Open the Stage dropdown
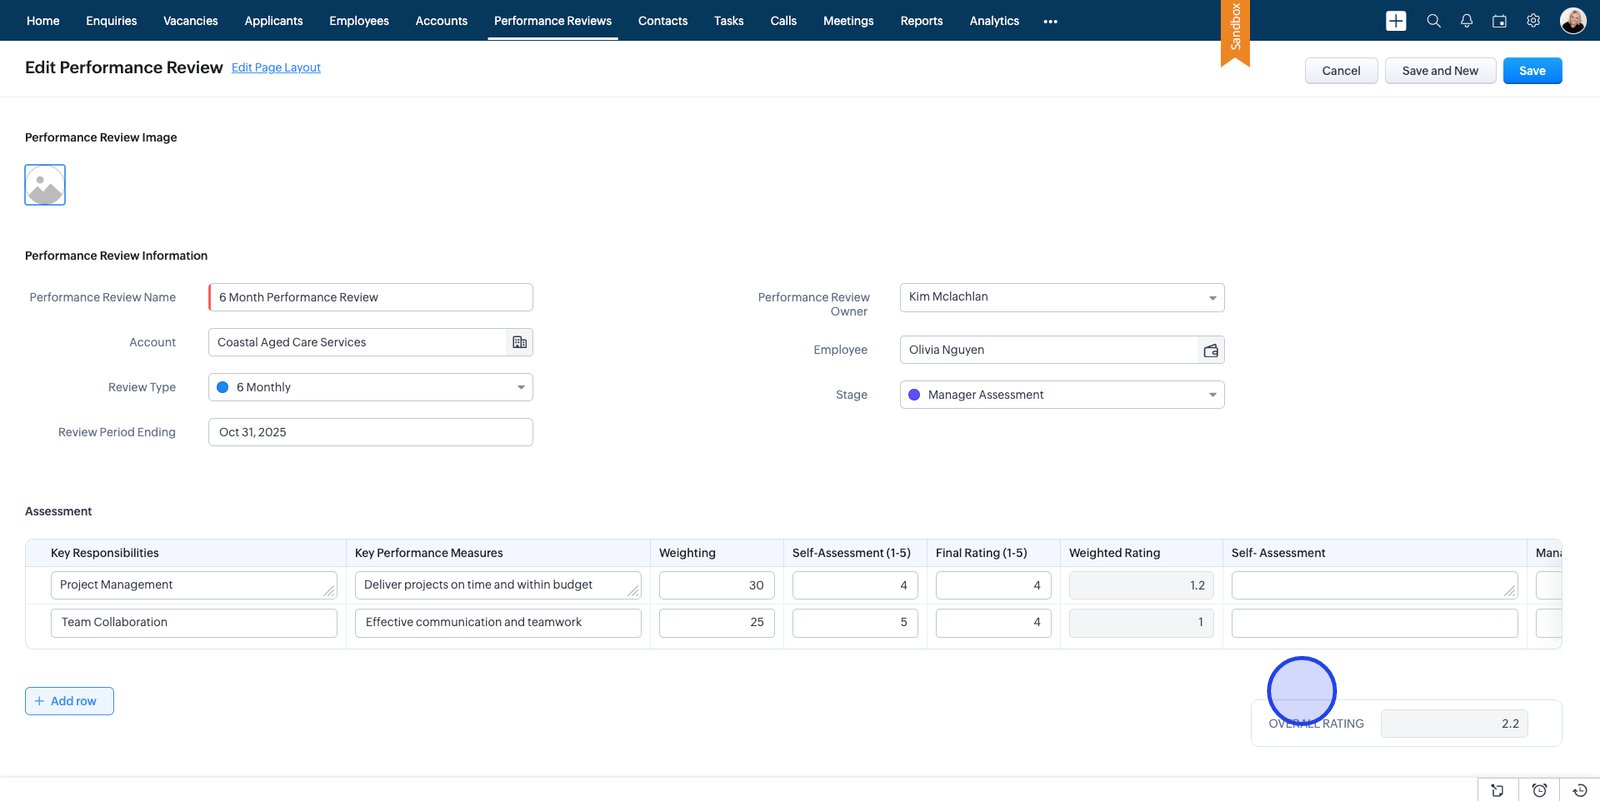This screenshot has height=801, width=1600. [1061, 395]
